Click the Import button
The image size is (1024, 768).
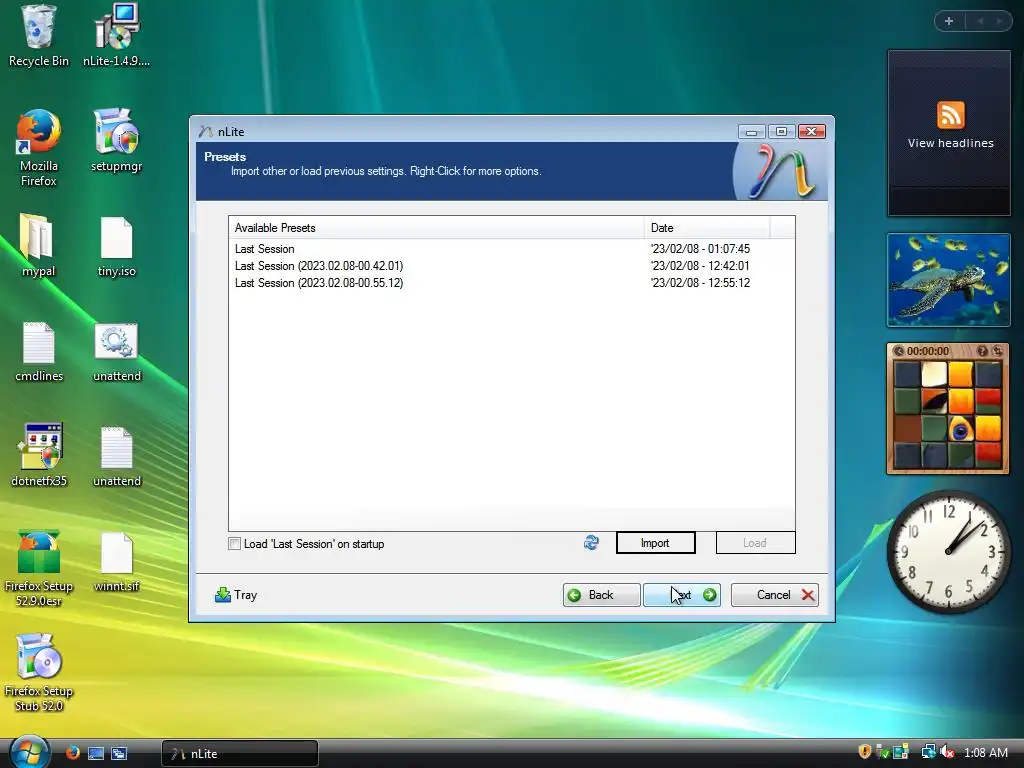(655, 543)
